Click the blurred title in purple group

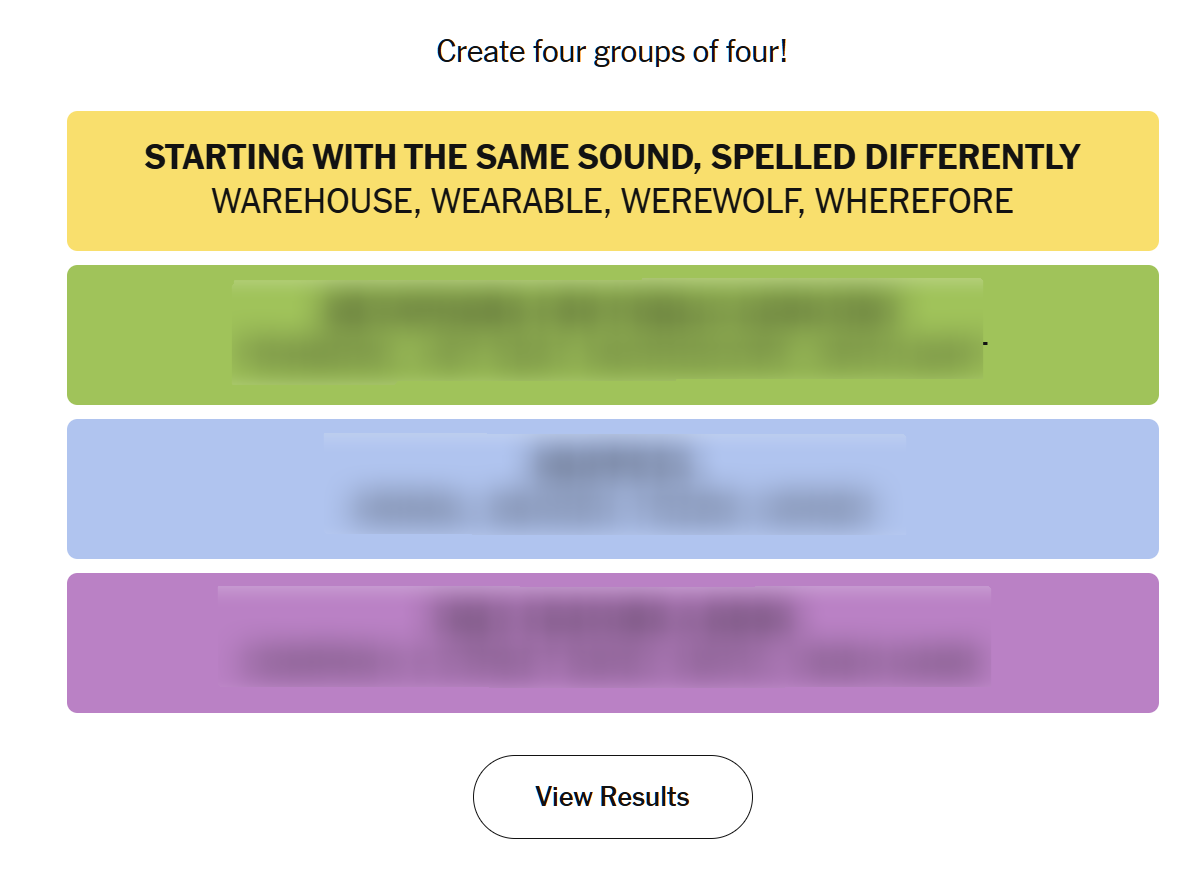[612, 617]
